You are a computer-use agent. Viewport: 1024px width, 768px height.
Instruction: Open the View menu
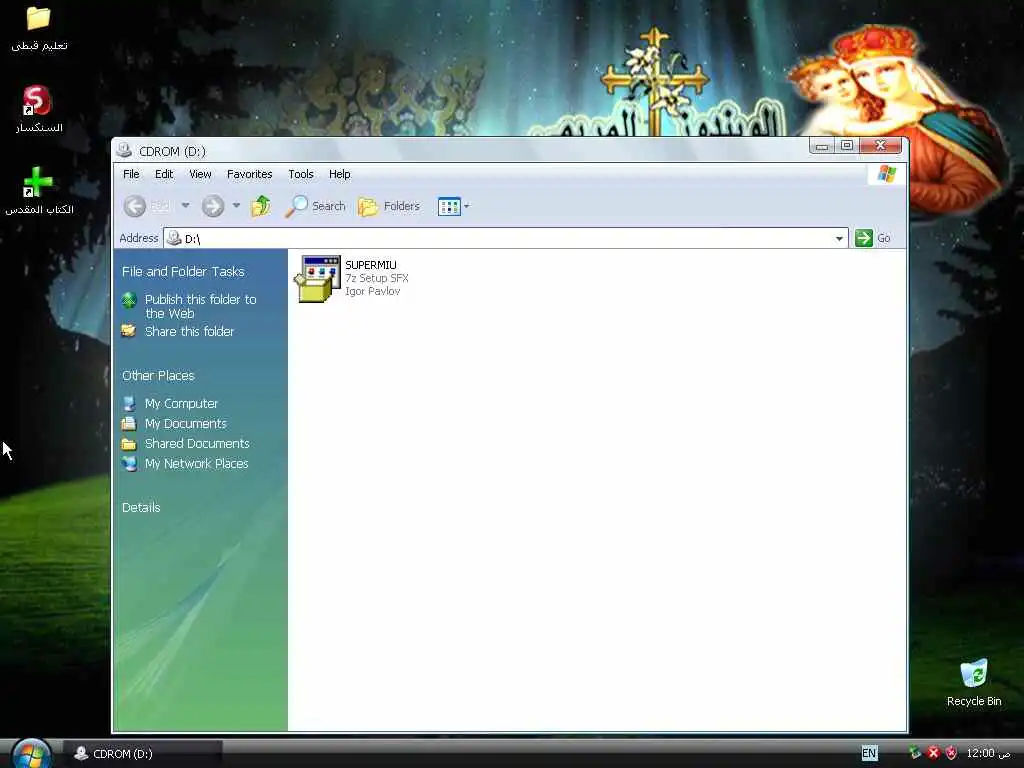200,174
